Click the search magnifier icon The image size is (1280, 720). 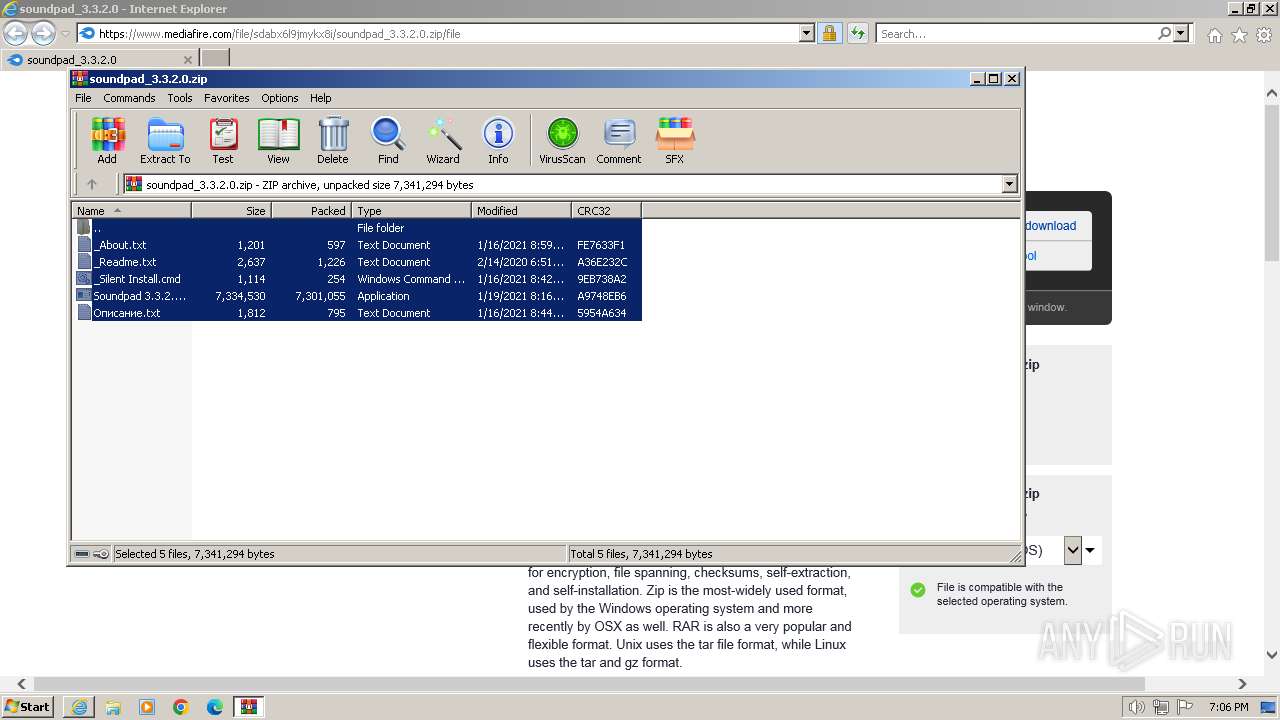pyautogui.click(x=1164, y=33)
